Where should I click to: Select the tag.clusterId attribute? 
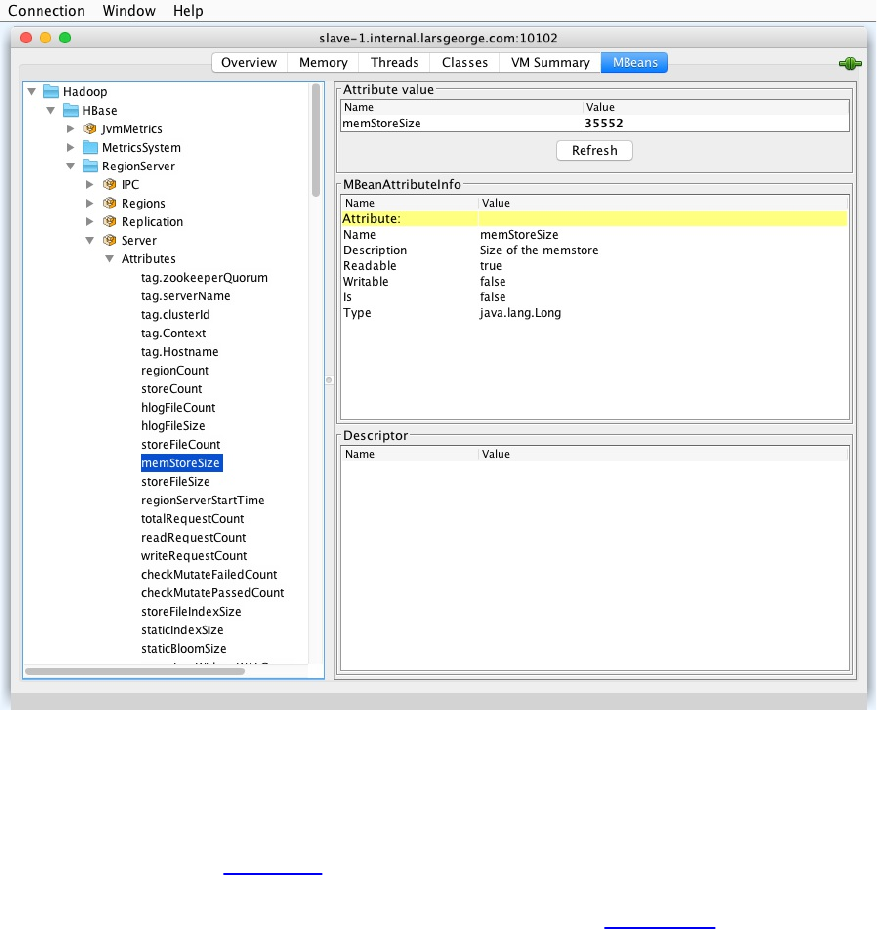[175, 315]
